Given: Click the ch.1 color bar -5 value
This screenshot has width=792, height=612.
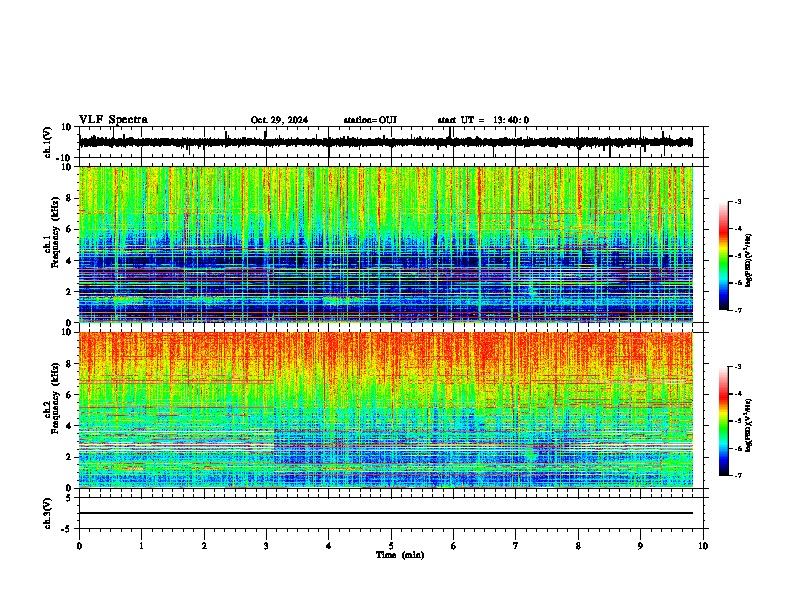Looking at the screenshot, I should [x=738, y=256].
